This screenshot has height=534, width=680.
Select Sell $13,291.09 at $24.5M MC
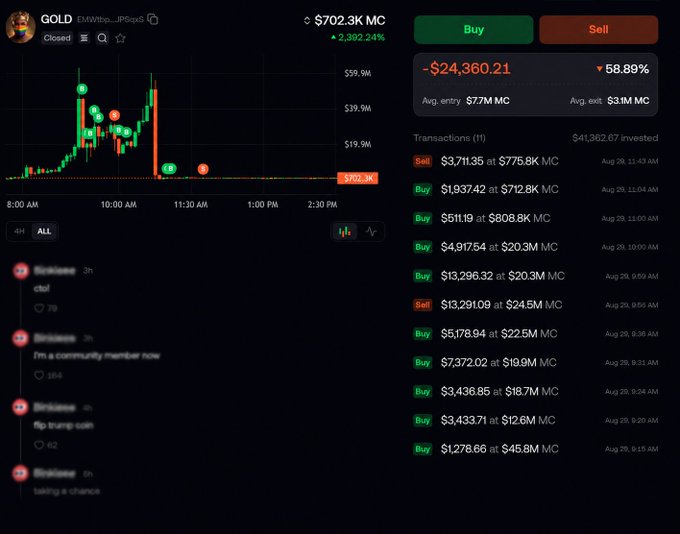click(x=536, y=305)
